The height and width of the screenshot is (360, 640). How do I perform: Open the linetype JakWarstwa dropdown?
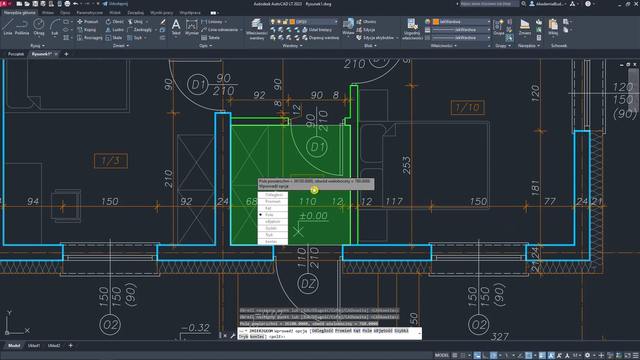coord(461,38)
